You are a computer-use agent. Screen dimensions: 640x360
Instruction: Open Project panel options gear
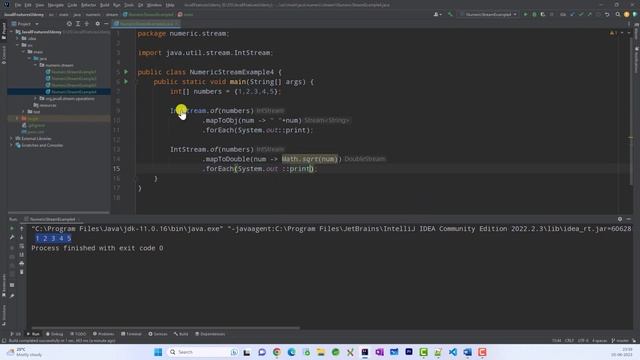[x=97, y=24]
